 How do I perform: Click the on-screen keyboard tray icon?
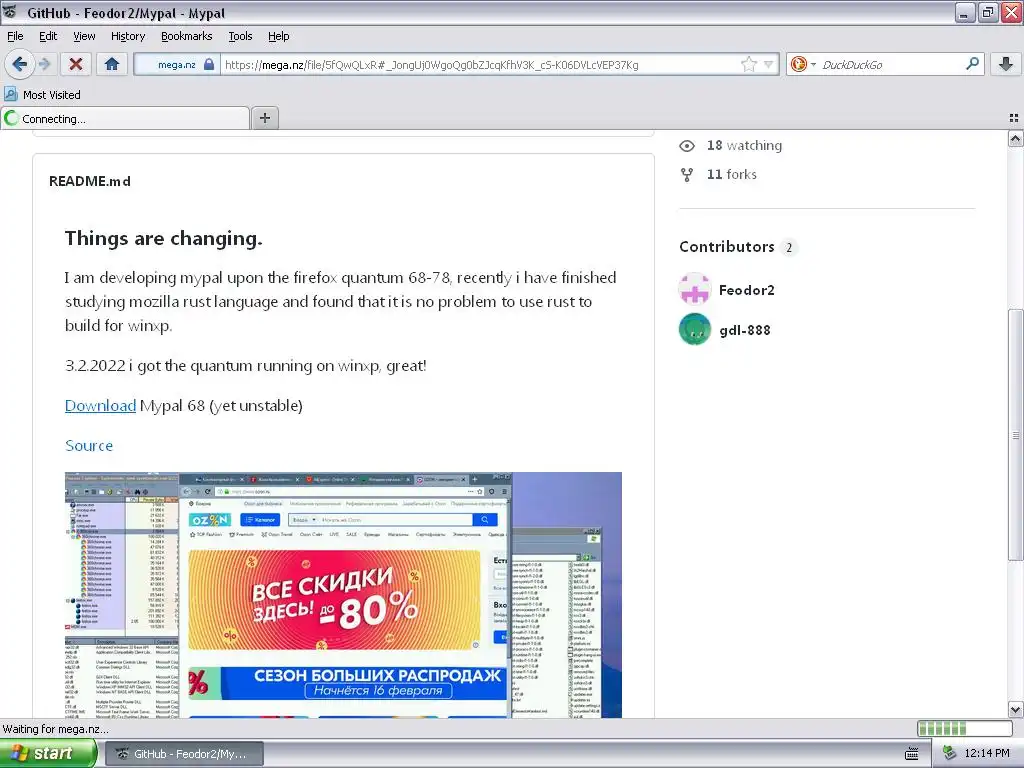912,754
